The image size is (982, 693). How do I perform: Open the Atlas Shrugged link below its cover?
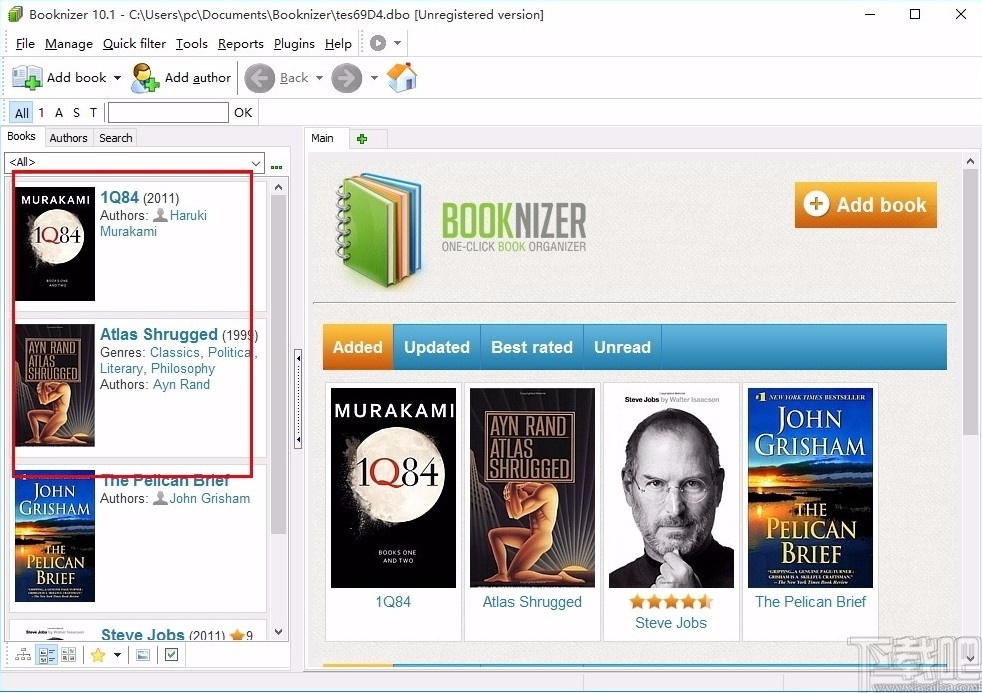[532, 601]
